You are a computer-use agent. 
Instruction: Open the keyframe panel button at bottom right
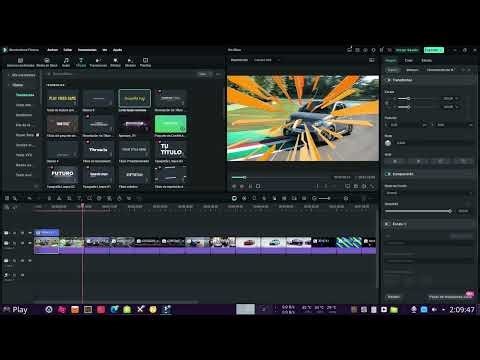click(x=450, y=297)
